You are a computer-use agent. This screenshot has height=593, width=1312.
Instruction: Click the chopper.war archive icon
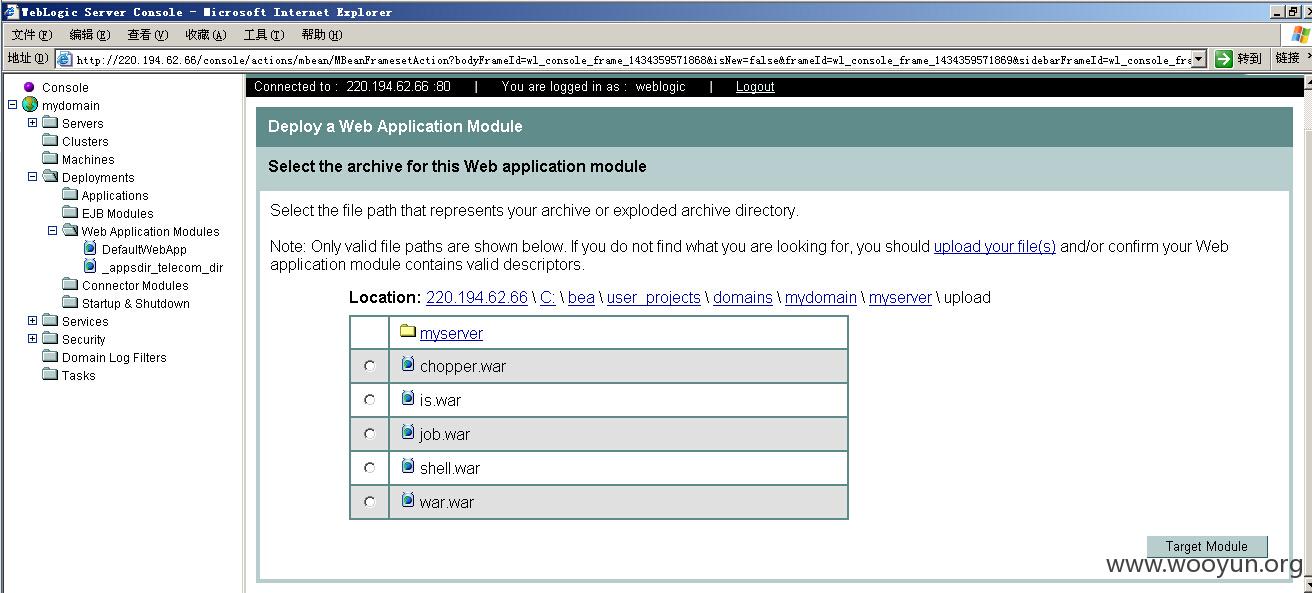click(x=408, y=364)
